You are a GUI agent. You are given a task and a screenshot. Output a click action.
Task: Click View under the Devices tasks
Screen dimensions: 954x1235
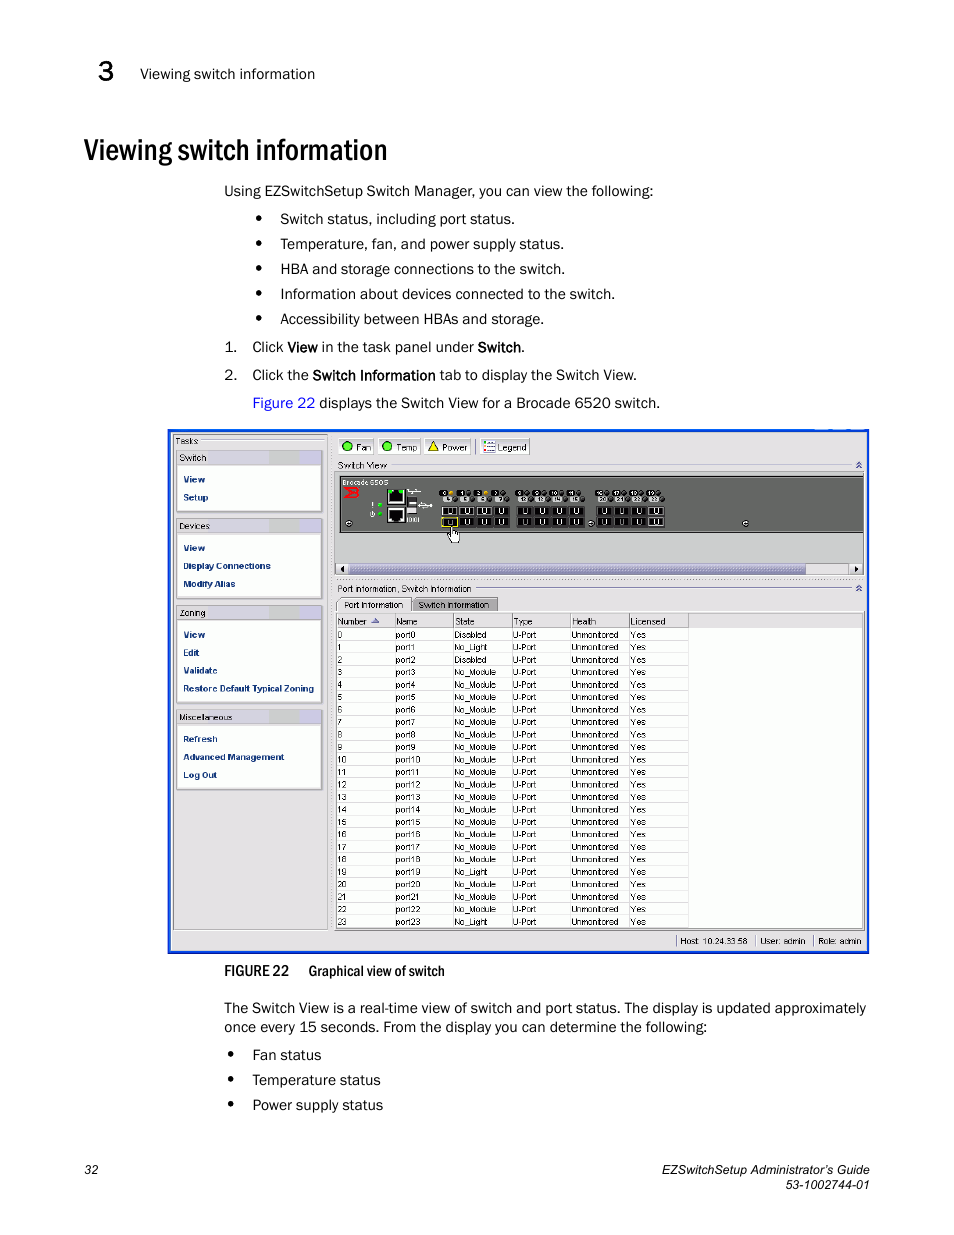[x=194, y=548]
